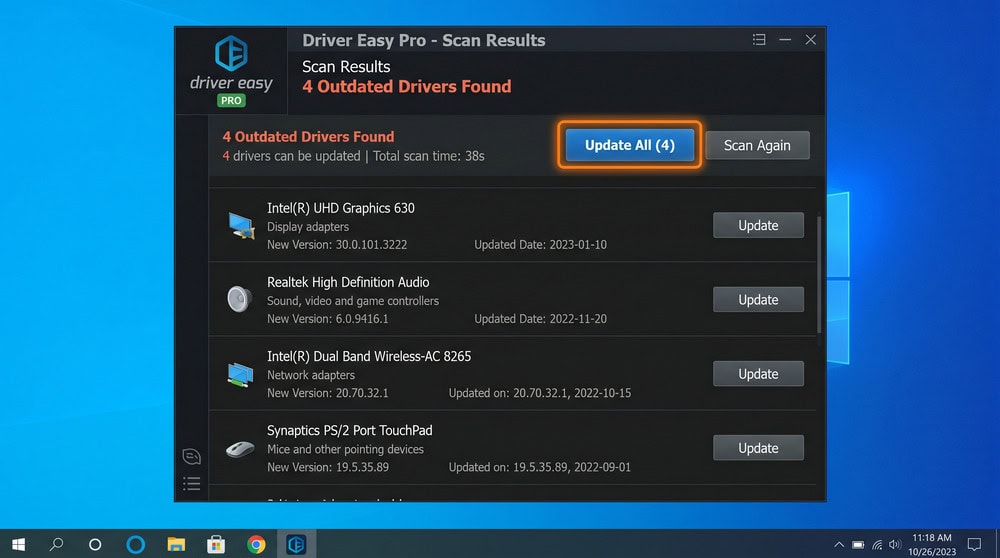Click the Sound, video and game controllers label
Screen dimensions: 1000x558
click(x=353, y=300)
